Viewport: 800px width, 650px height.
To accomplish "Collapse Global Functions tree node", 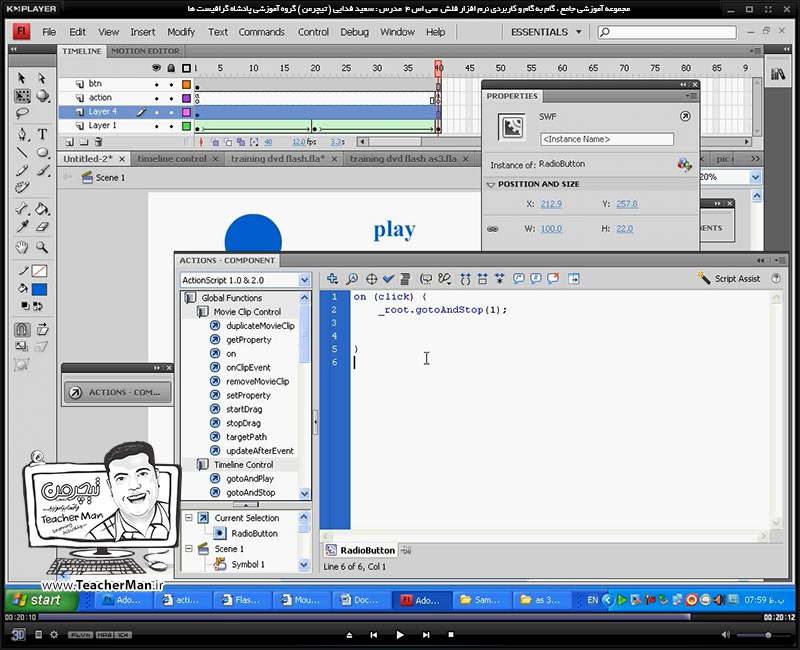I will coord(190,298).
